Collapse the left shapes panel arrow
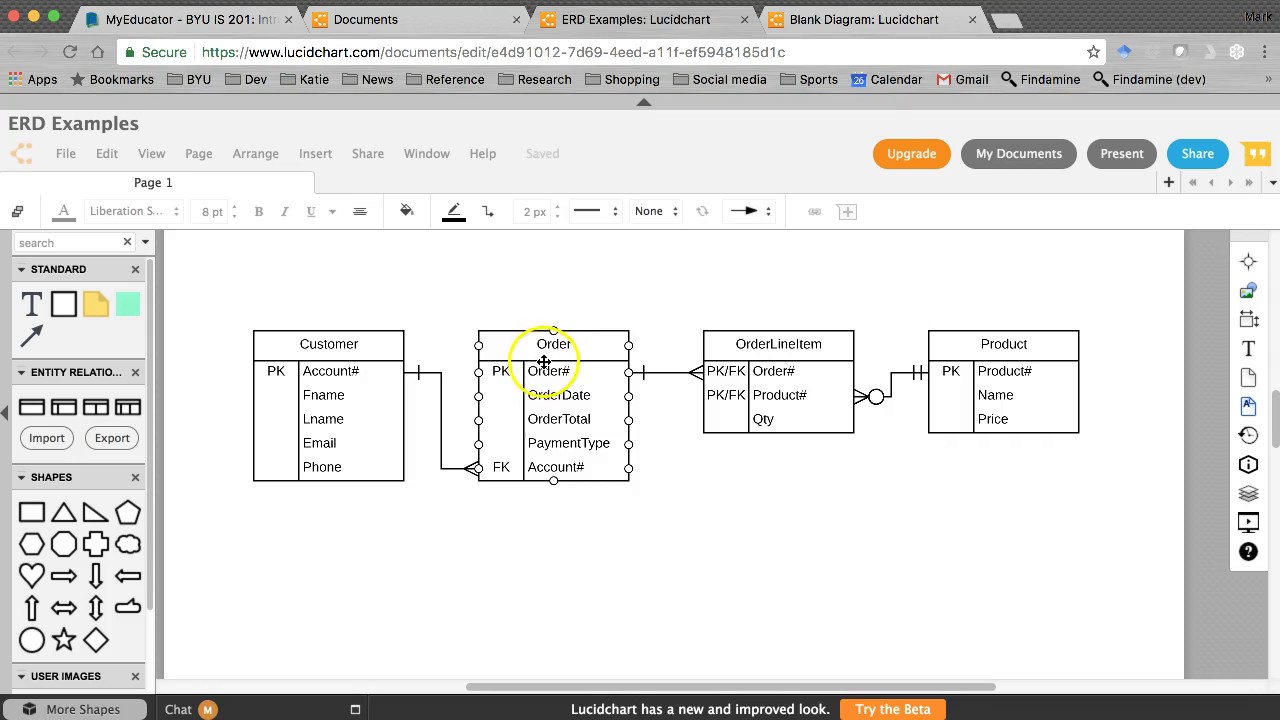The image size is (1280, 720). click(4, 411)
